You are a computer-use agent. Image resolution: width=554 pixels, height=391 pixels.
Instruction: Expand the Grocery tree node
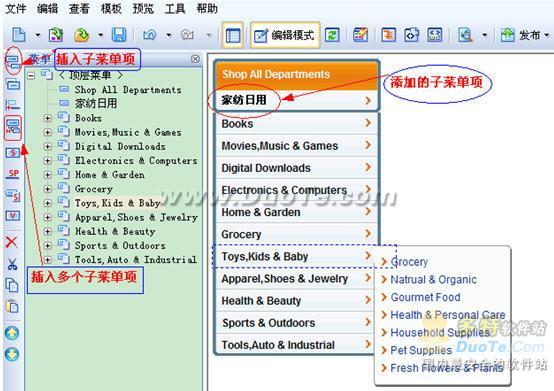point(48,189)
